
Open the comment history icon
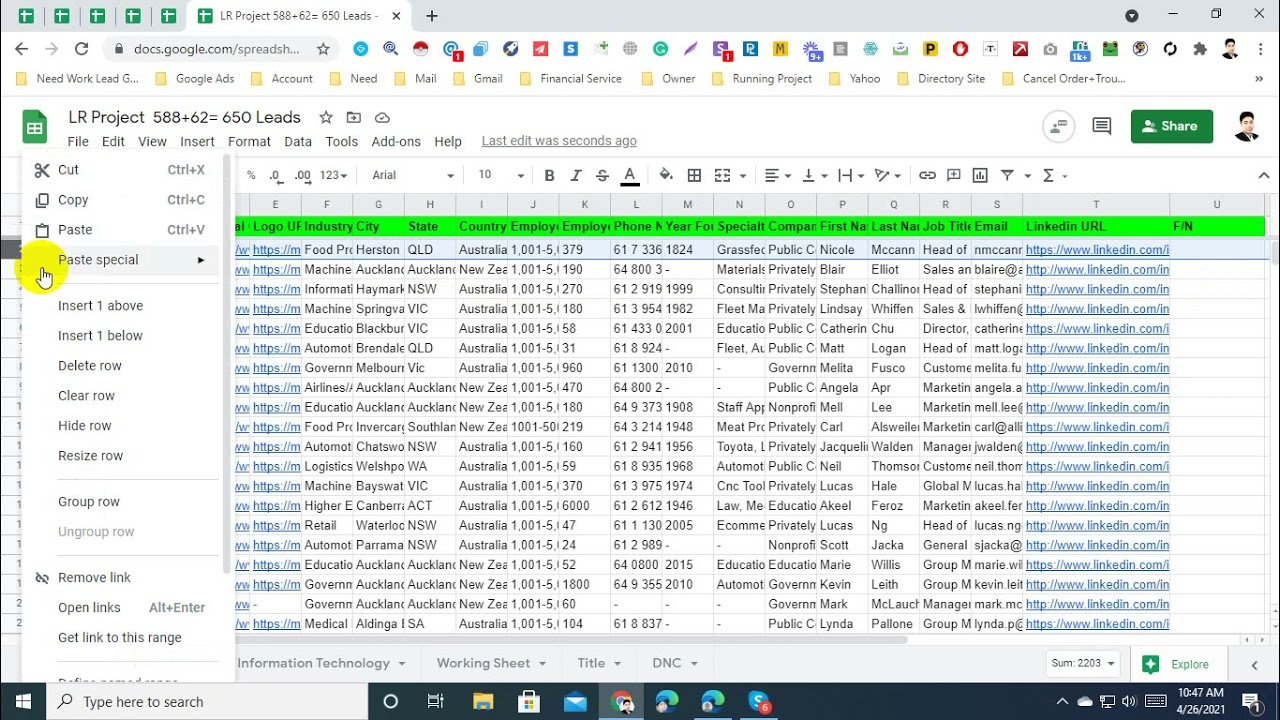(1102, 126)
